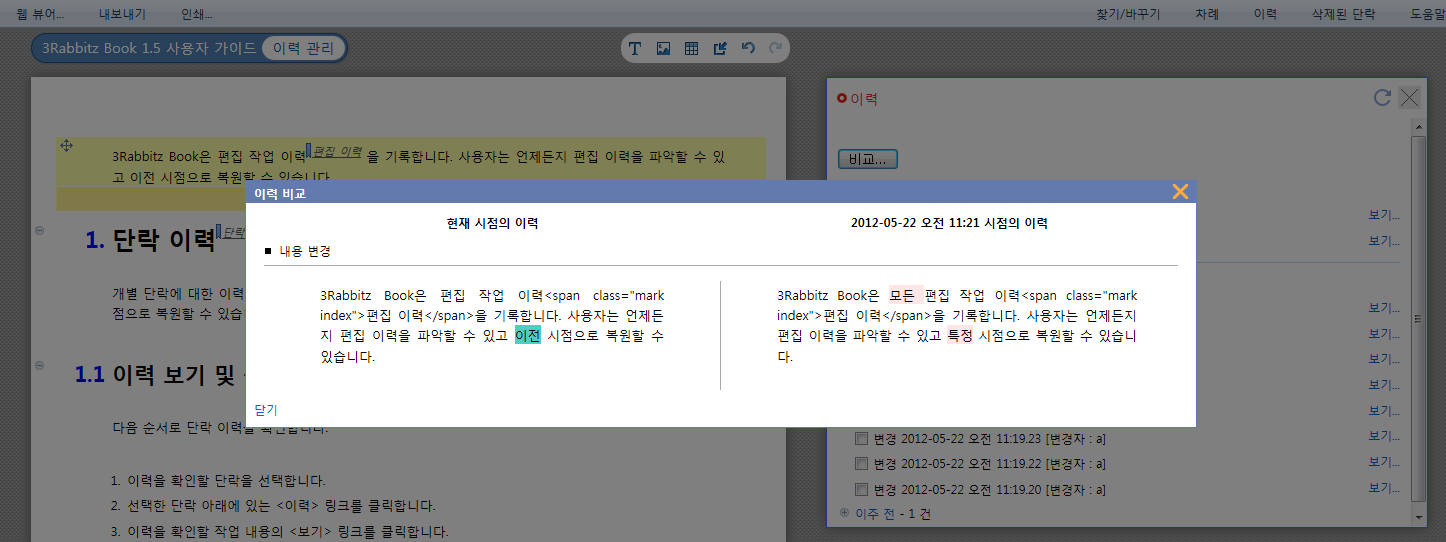The height and width of the screenshot is (542, 1446).
Task: Refresh the 이력 history panel
Action: pyautogui.click(x=1382, y=97)
